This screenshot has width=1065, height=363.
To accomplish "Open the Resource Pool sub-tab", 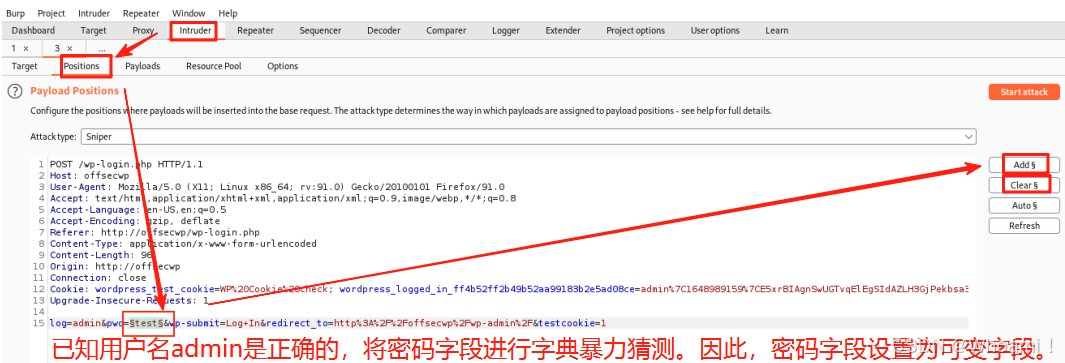I will coord(213,66).
